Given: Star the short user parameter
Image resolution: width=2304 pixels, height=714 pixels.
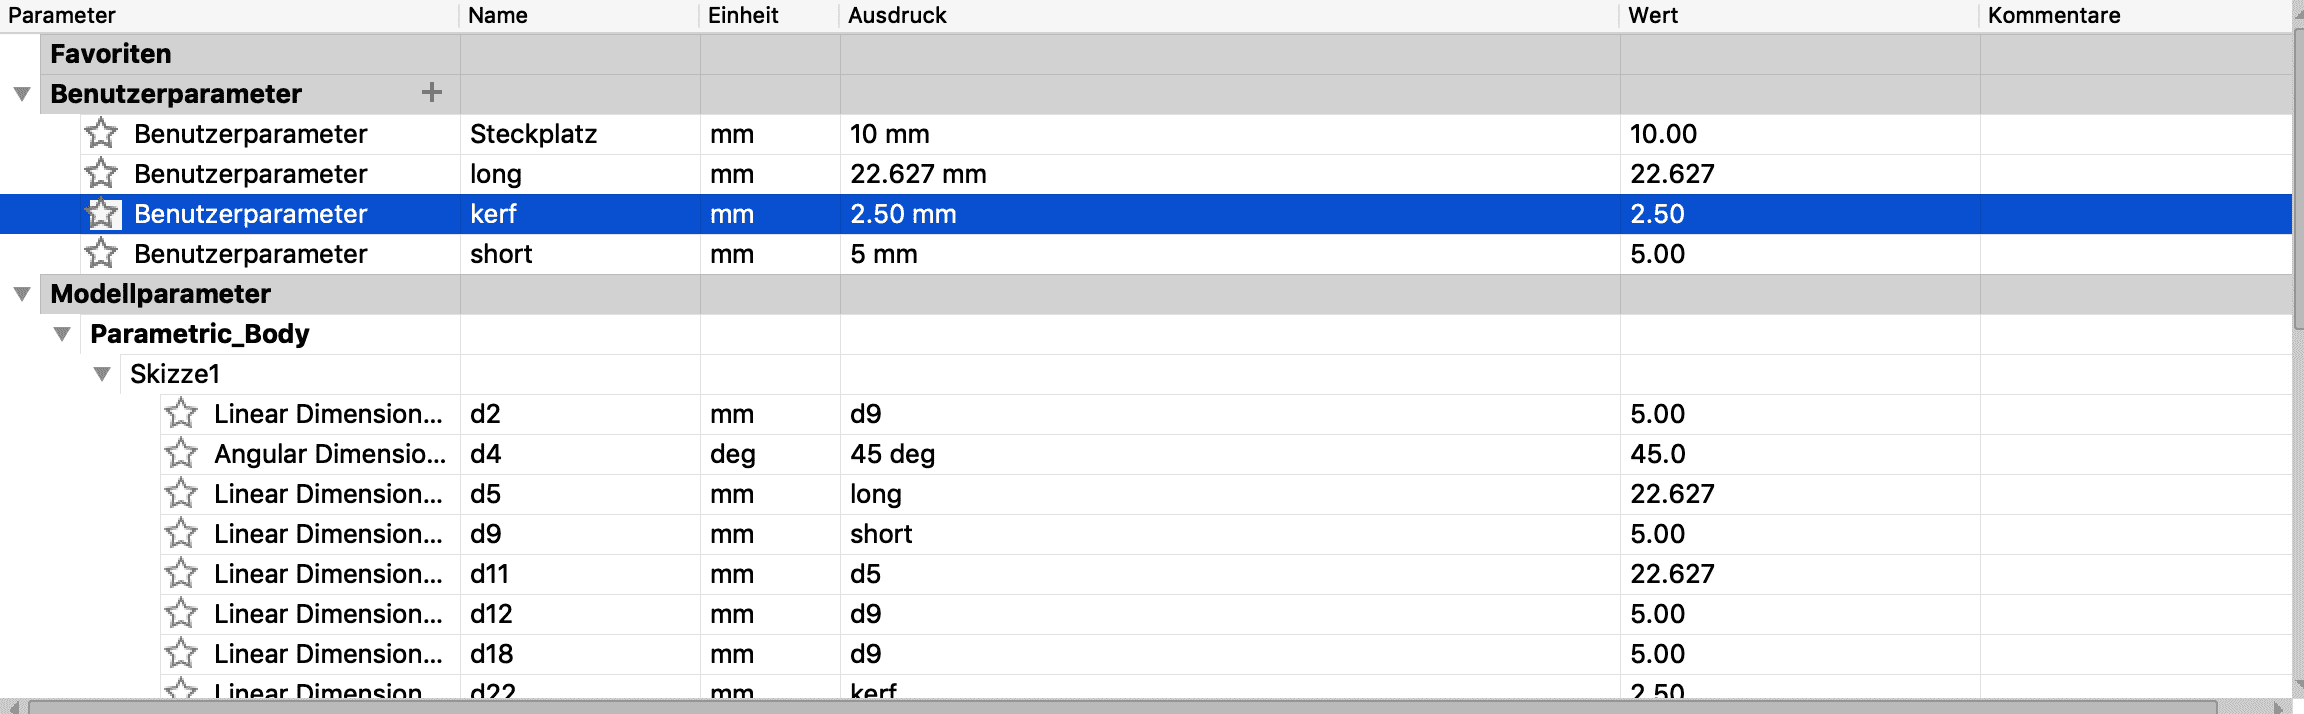Looking at the screenshot, I should point(101,253).
